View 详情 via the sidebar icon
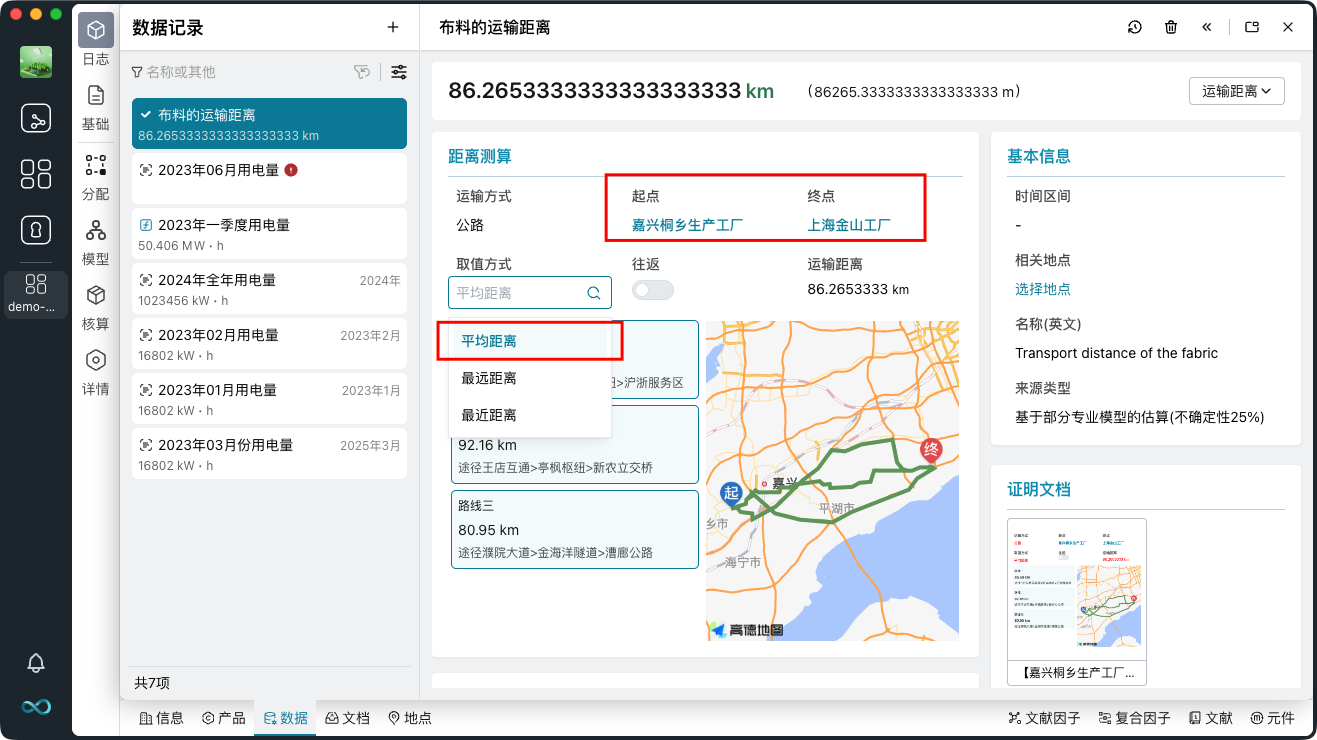1317x740 pixels. pyautogui.click(x=96, y=370)
